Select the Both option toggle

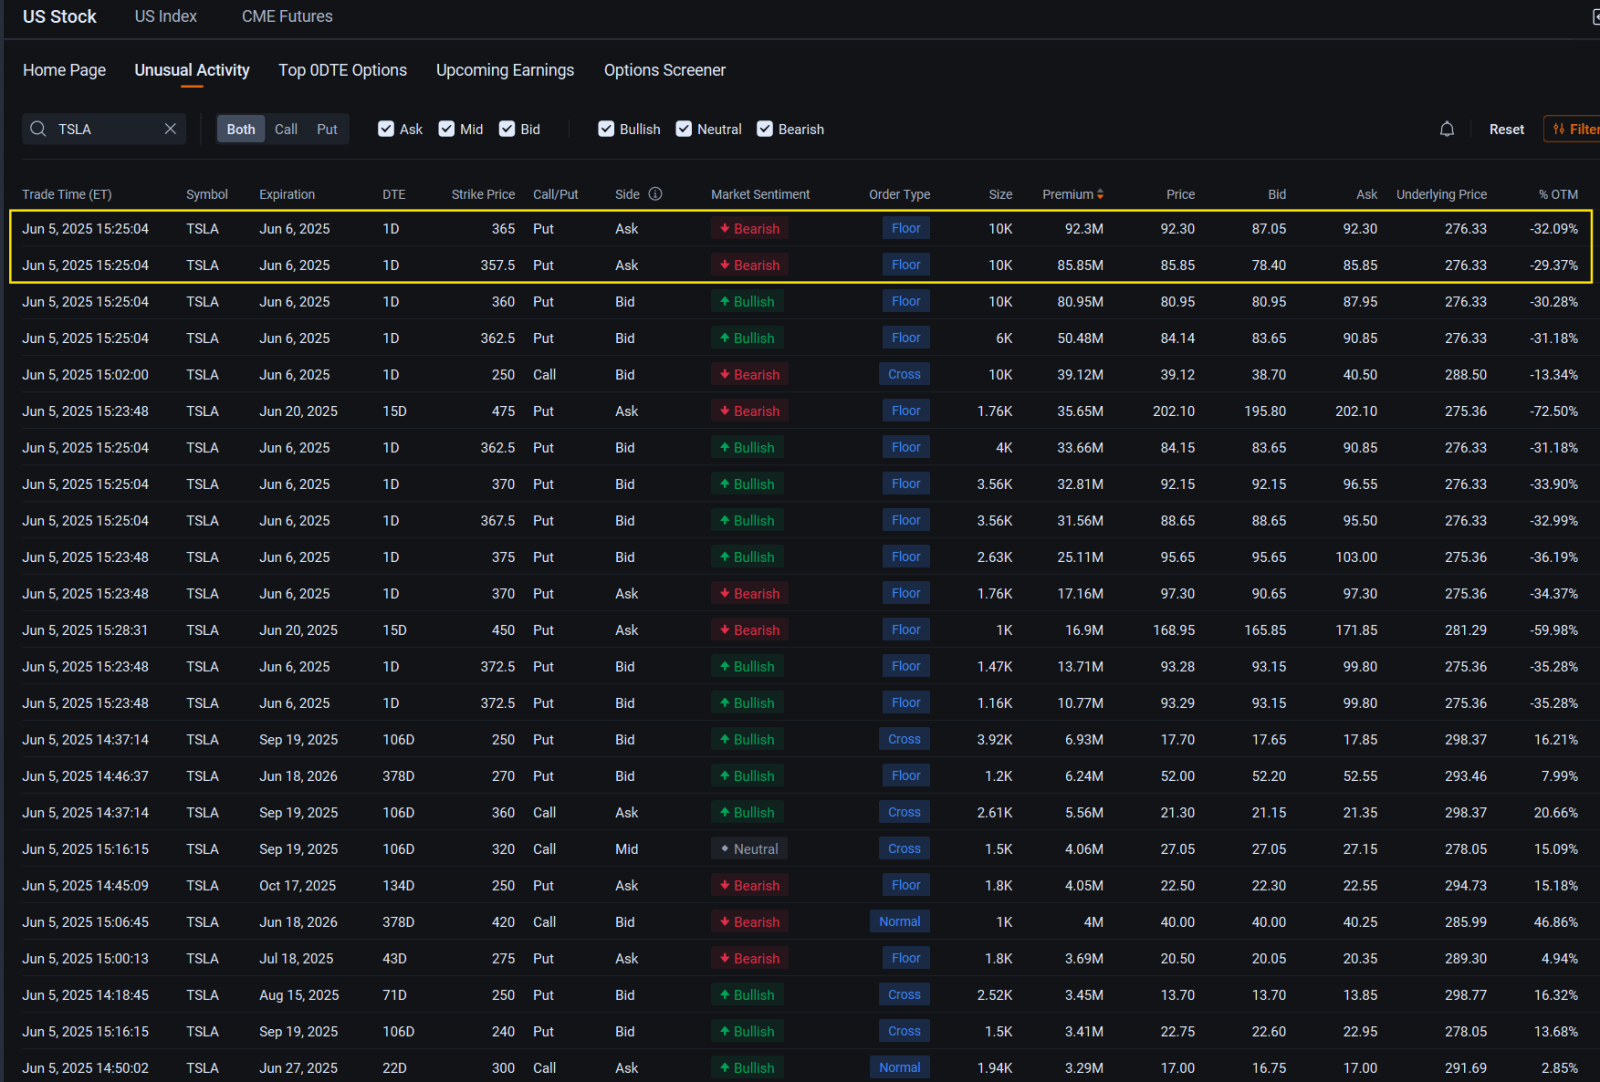pyautogui.click(x=241, y=129)
